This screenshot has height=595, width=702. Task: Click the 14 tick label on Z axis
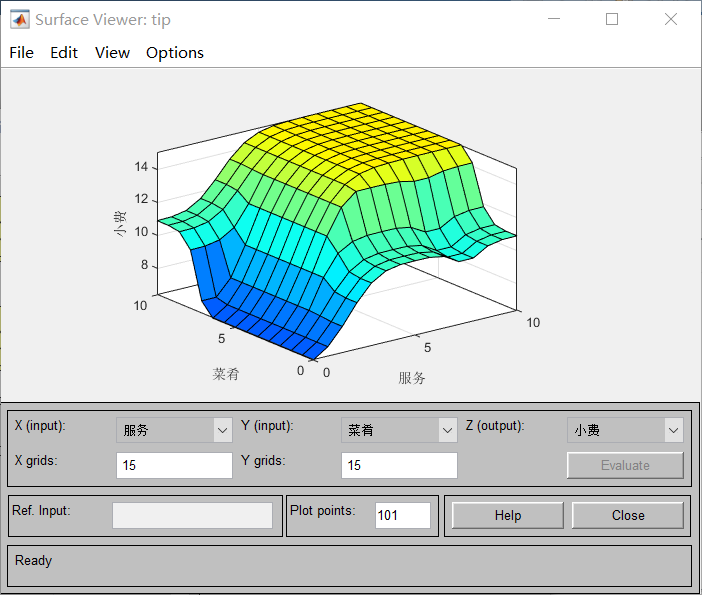(x=141, y=167)
